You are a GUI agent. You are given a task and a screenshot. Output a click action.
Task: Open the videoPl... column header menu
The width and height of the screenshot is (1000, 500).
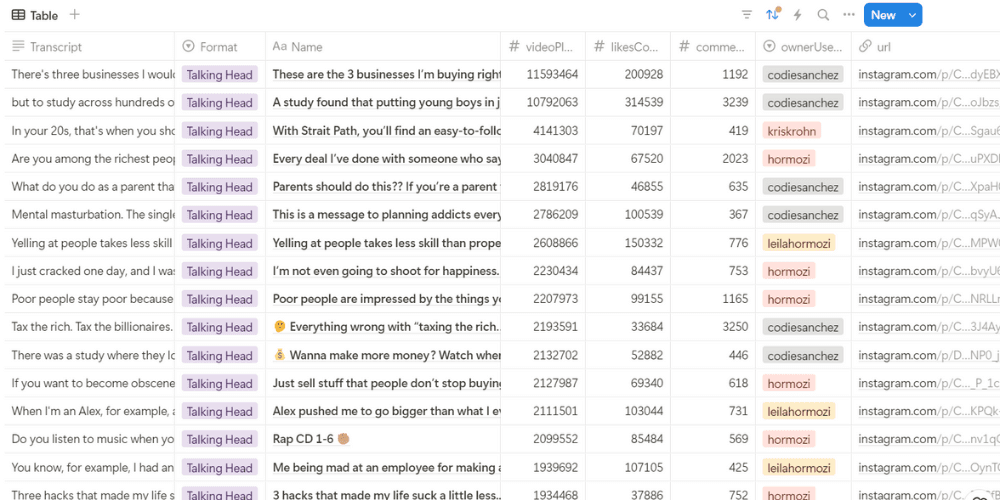click(543, 47)
